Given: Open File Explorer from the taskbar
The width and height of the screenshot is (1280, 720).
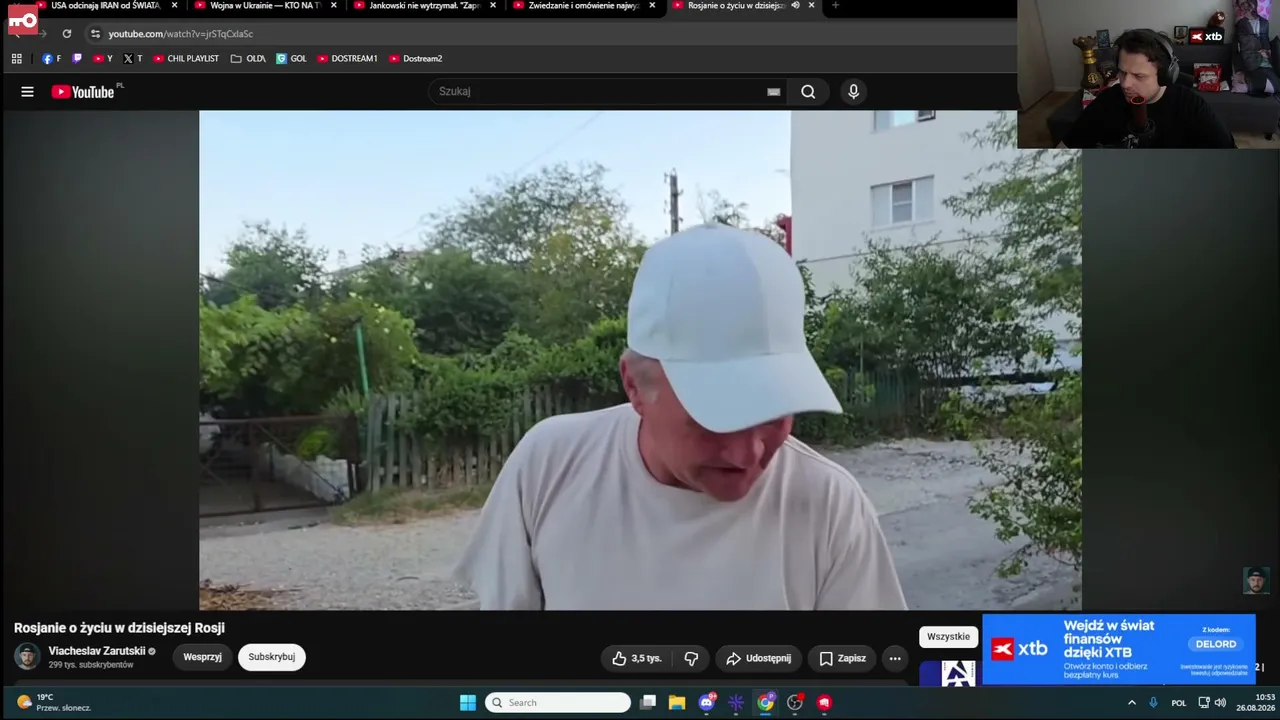Looking at the screenshot, I should 677,703.
